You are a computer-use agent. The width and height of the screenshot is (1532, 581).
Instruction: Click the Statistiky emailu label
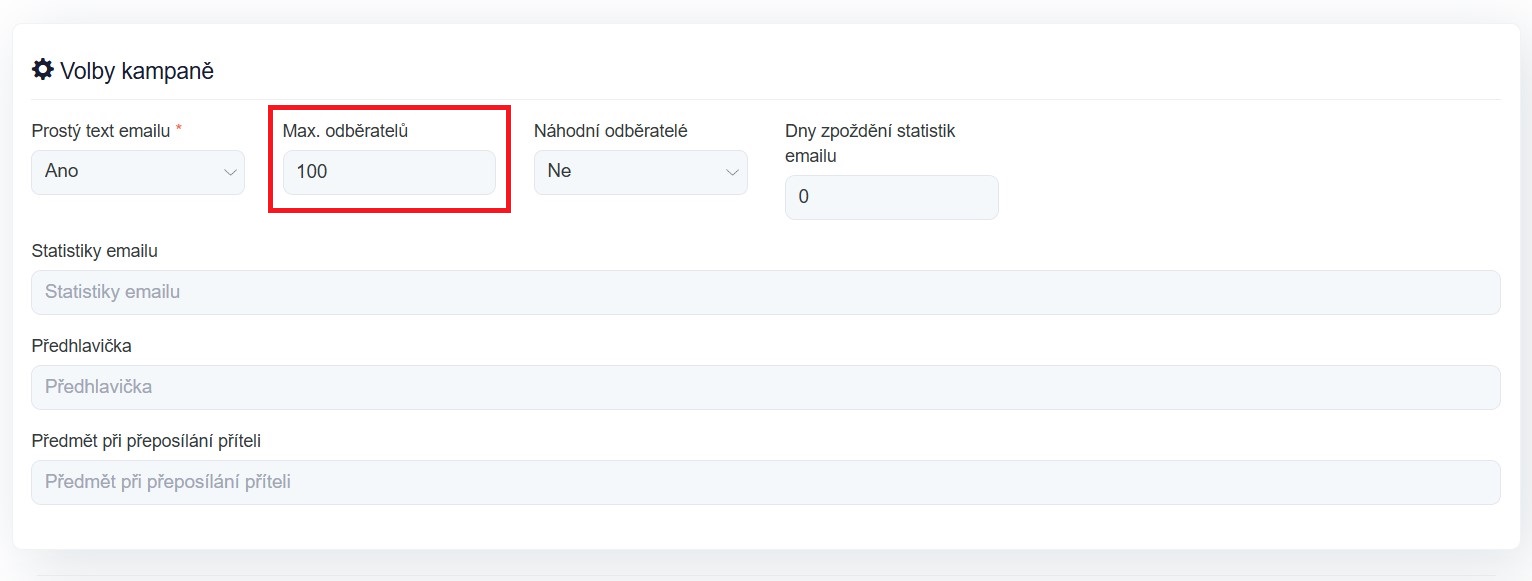point(94,251)
